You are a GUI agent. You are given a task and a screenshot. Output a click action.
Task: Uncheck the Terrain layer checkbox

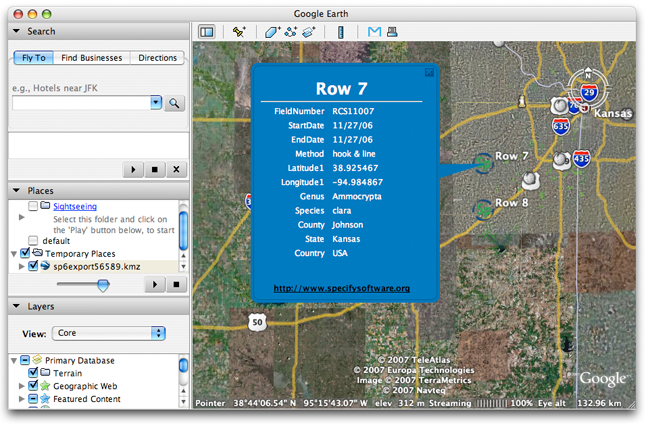coord(33,372)
